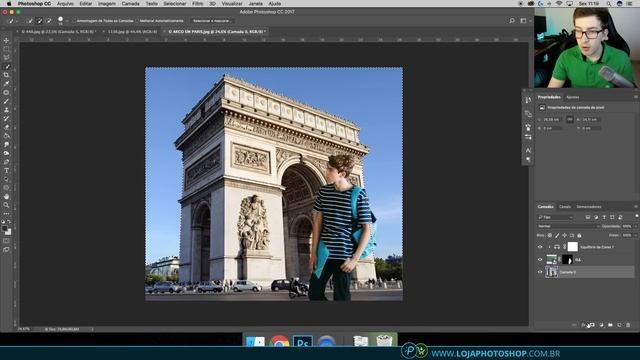
Task: Open Spotlight search in menu bar
Action: [x=608, y=4]
